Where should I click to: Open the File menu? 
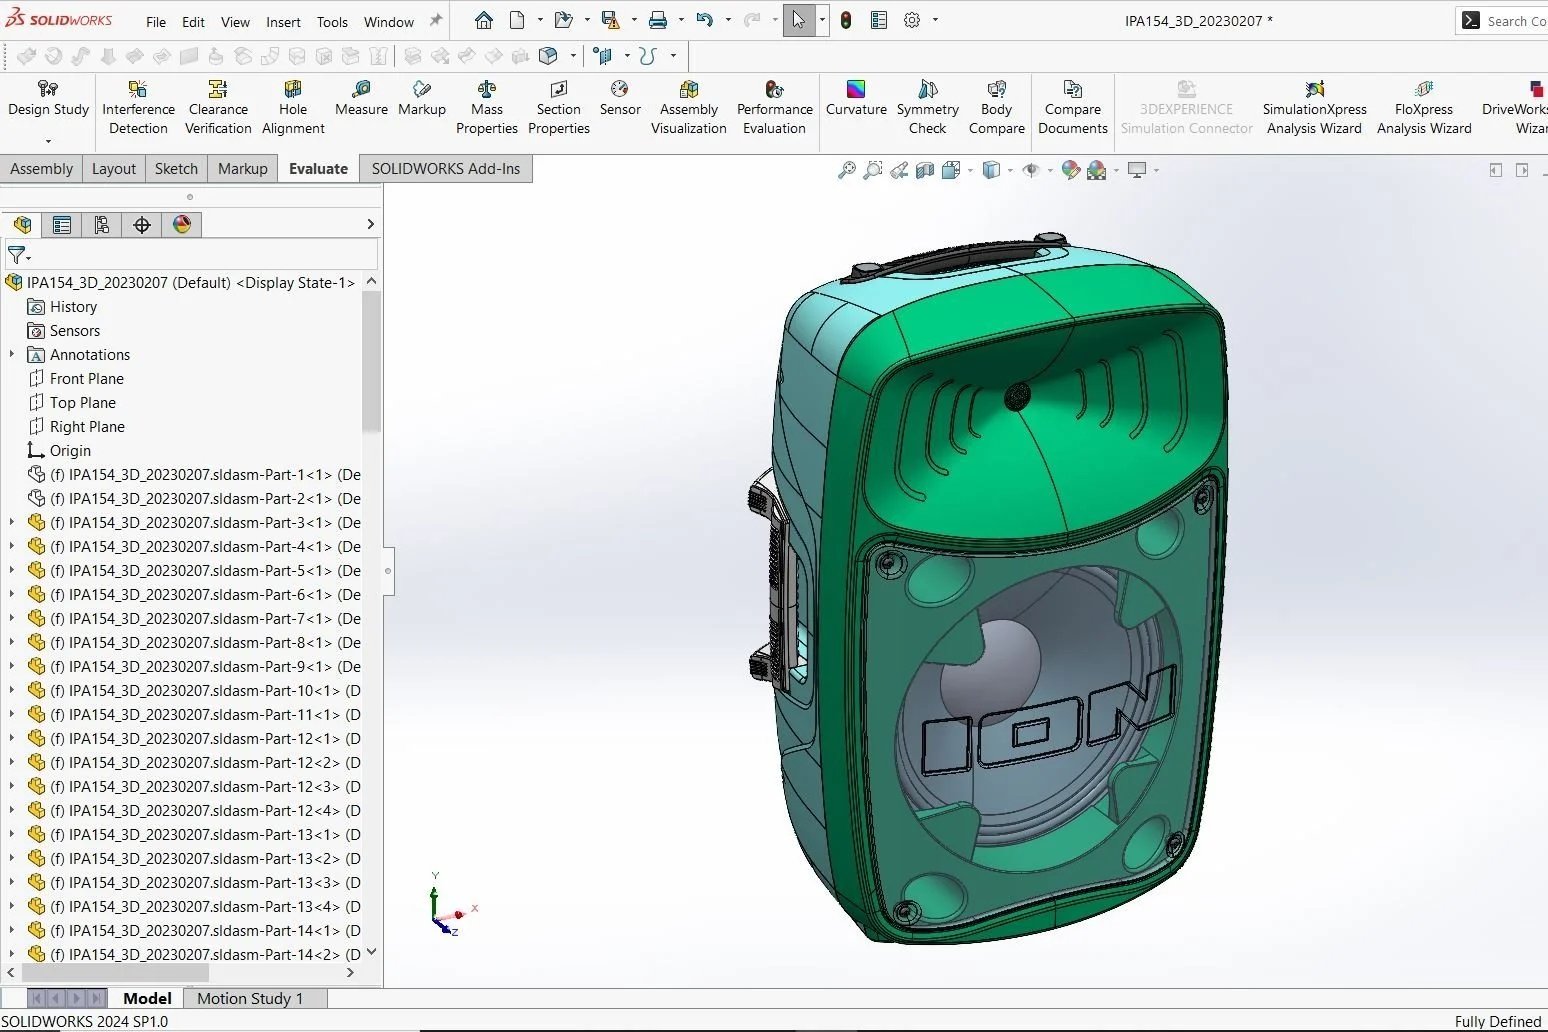click(x=156, y=22)
